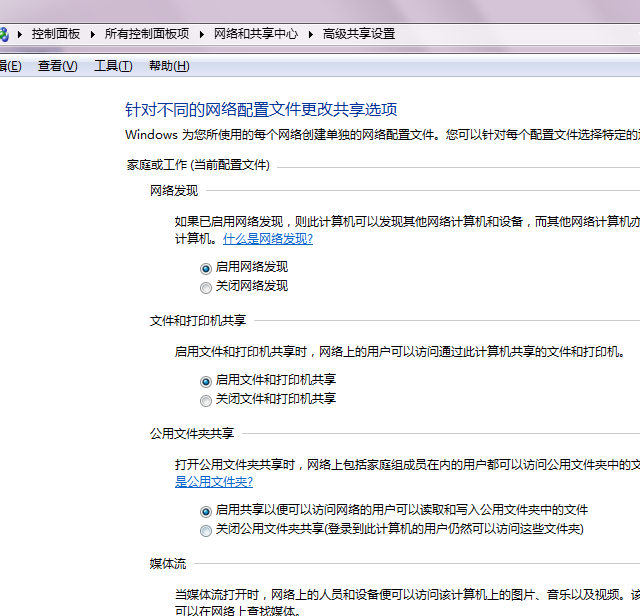Click 高级共享设置 breadcrumb
This screenshot has width=640, height=616.
pyautogui.click(x=359, y=34)
